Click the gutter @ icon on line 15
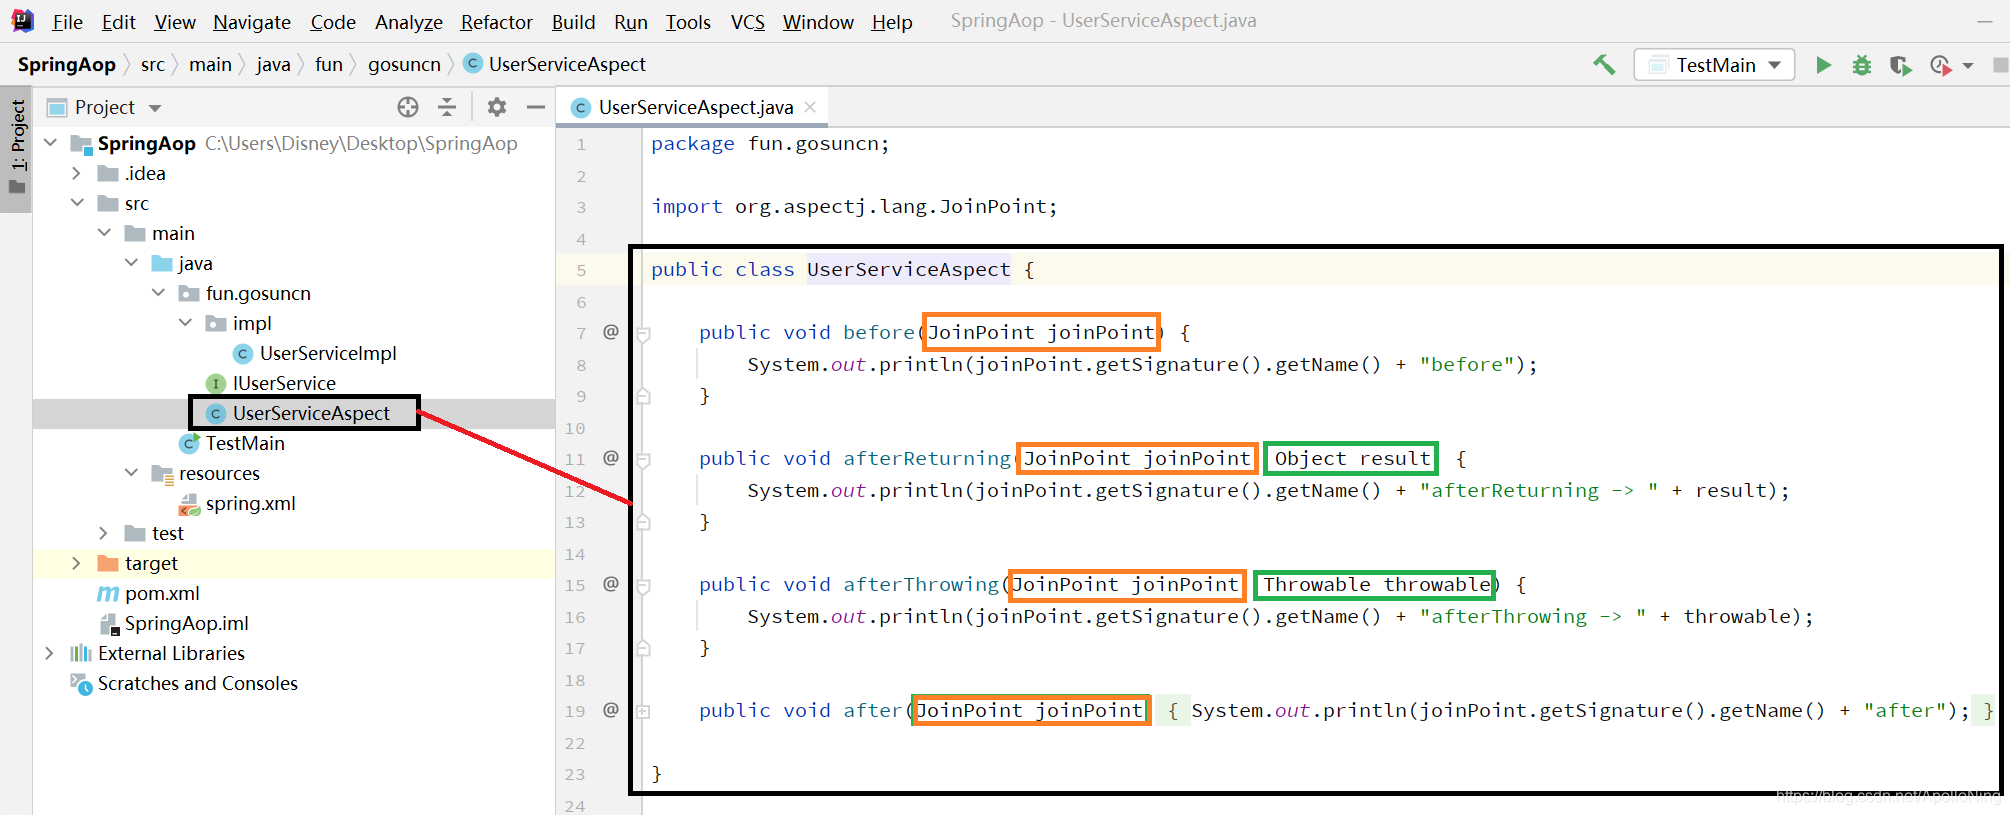Screen dimensions: 2010x815 point(611,584)
